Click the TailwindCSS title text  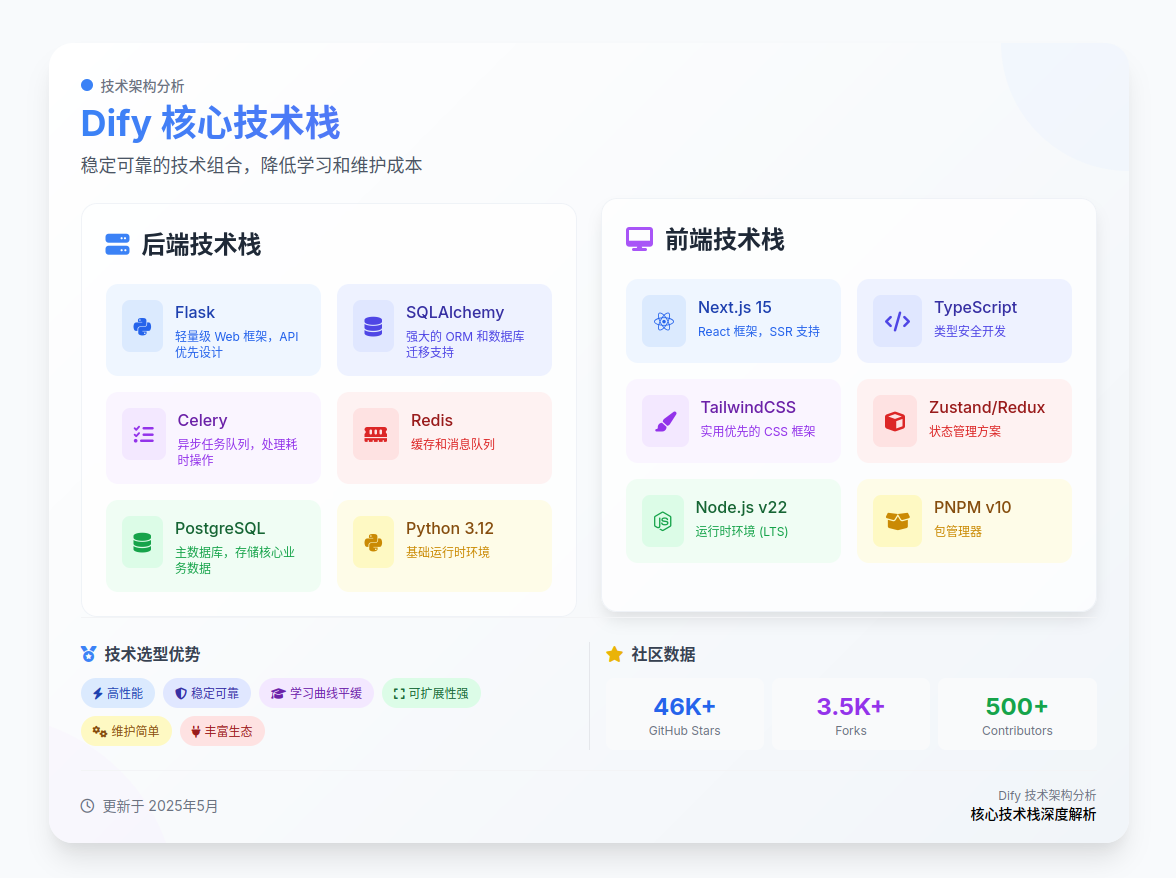point(748,407)
